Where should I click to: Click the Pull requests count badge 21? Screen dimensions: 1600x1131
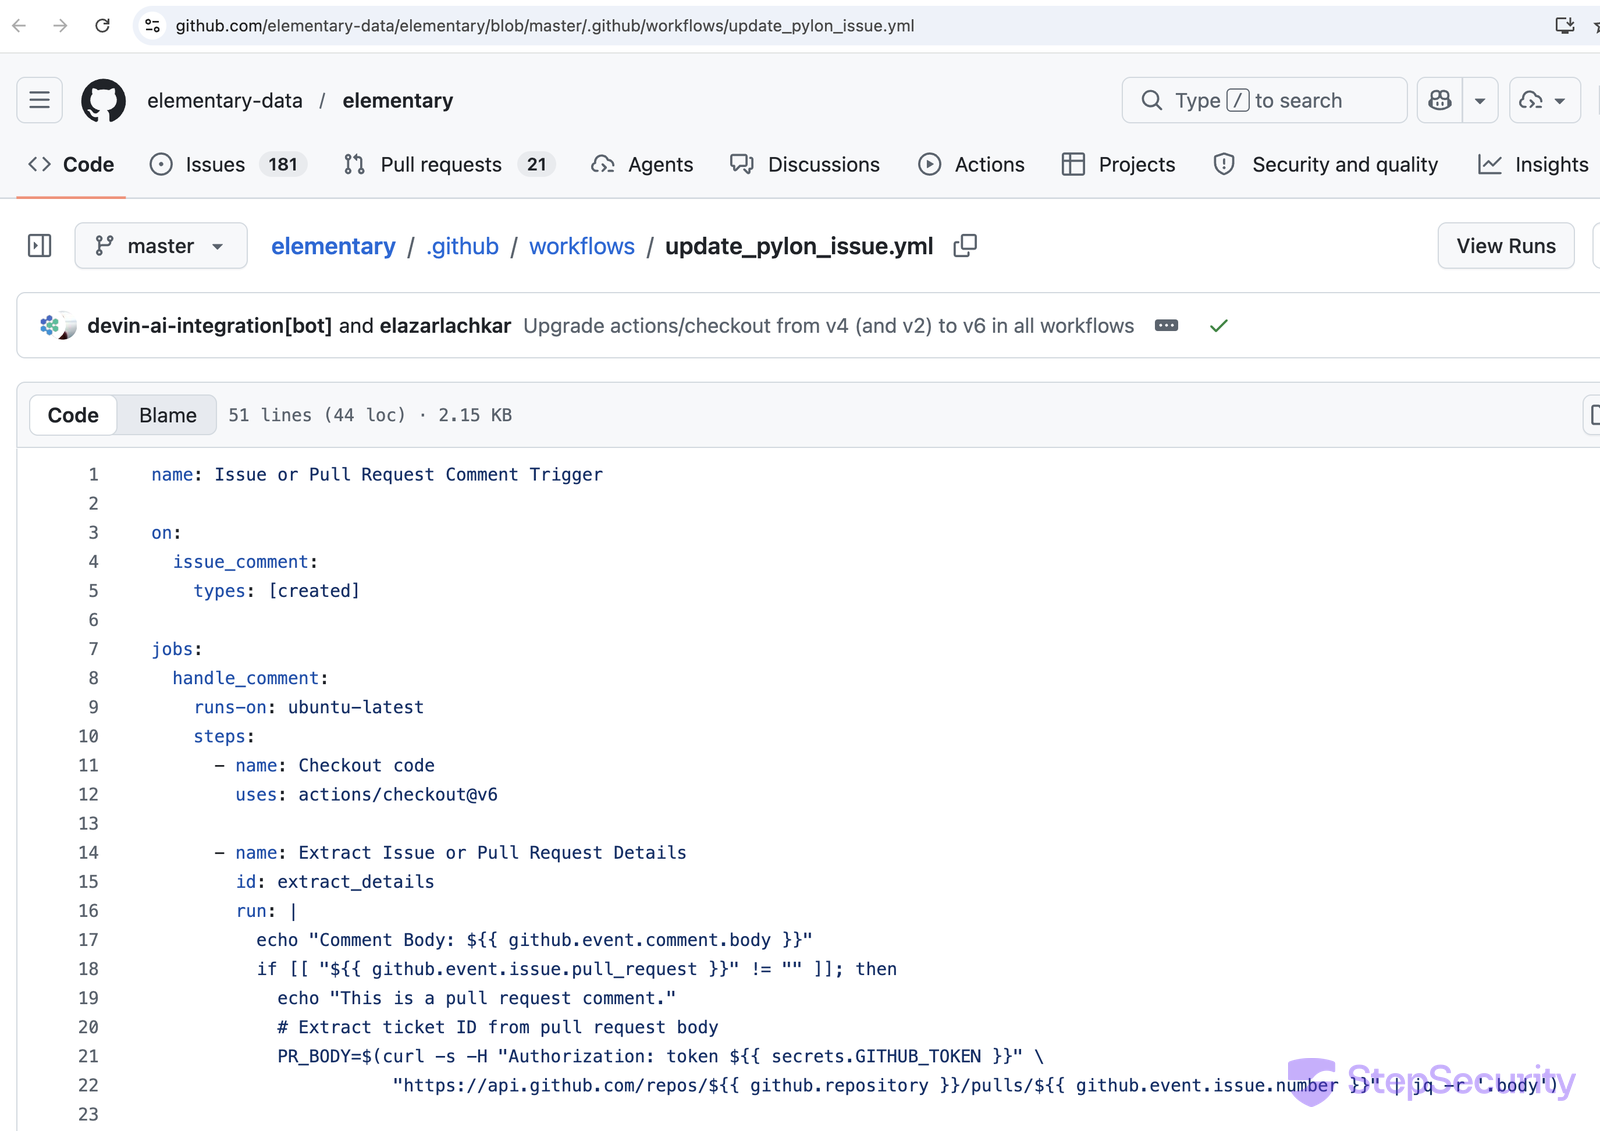pos(537,164)
